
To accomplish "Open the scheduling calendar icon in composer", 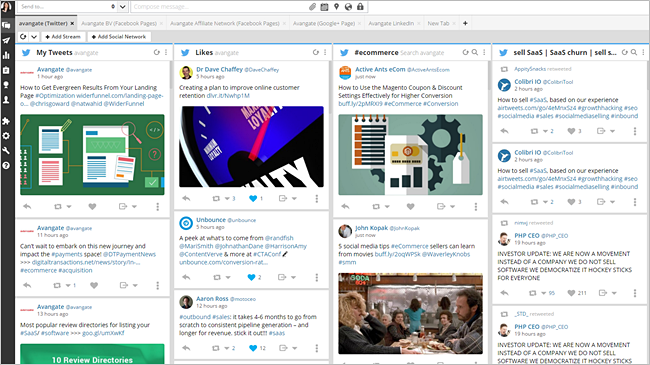I will pyautogui.click(x=325, y=7).
